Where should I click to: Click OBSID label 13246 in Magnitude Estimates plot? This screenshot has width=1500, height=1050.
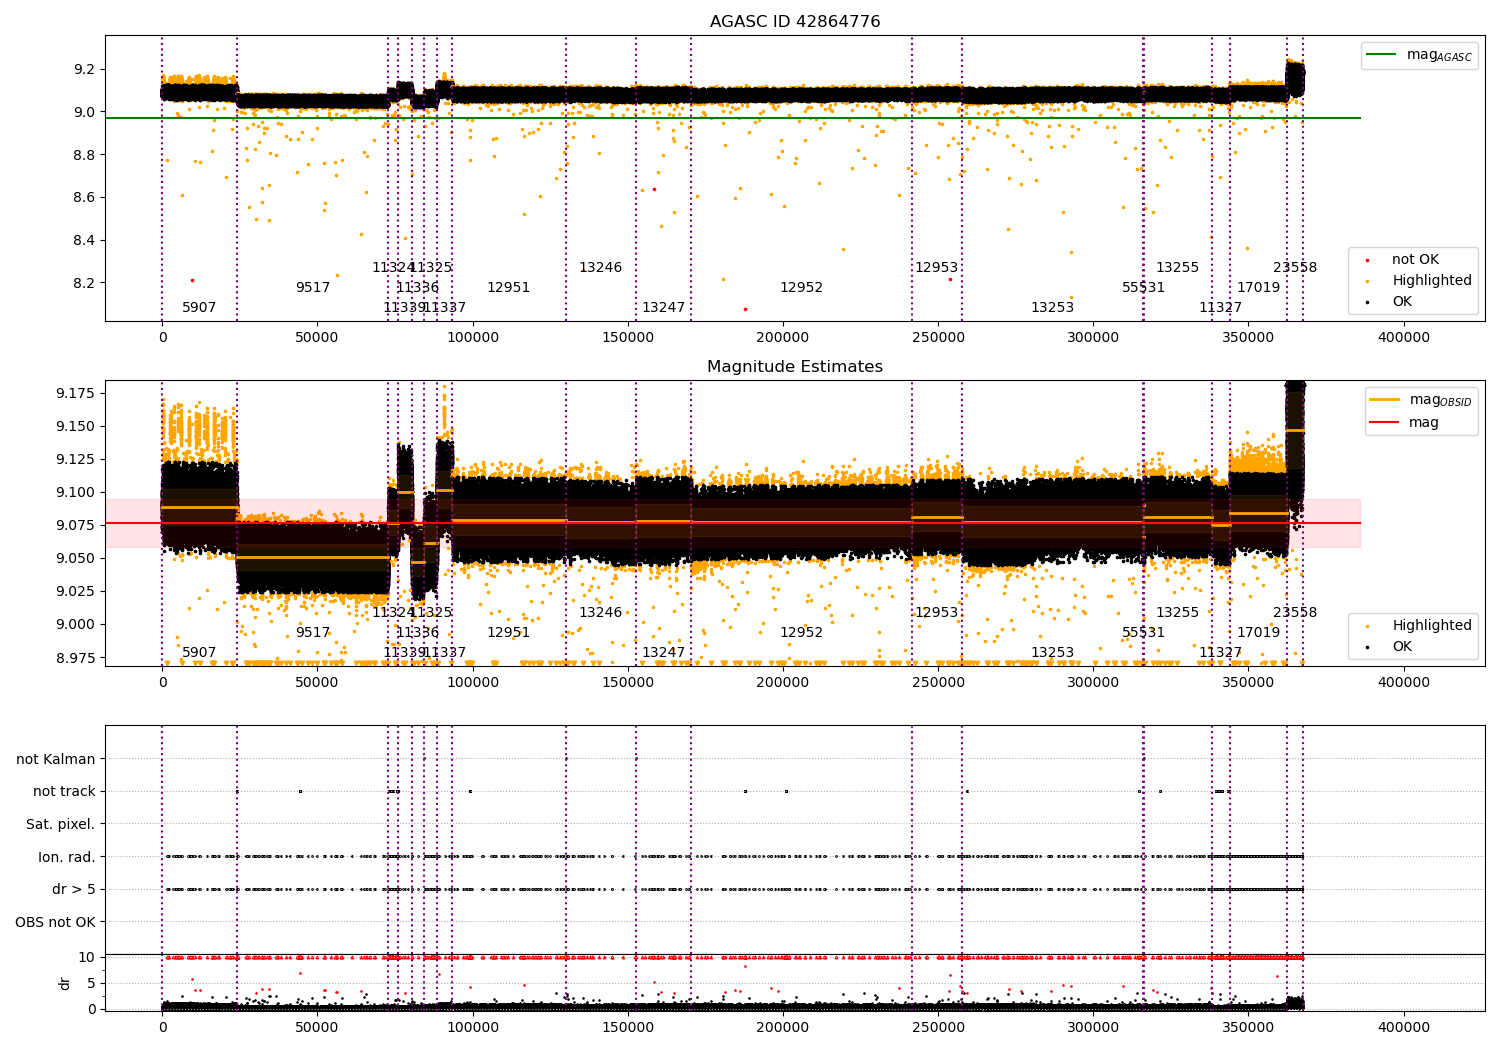pyautogui.click(x=601, y=612)
